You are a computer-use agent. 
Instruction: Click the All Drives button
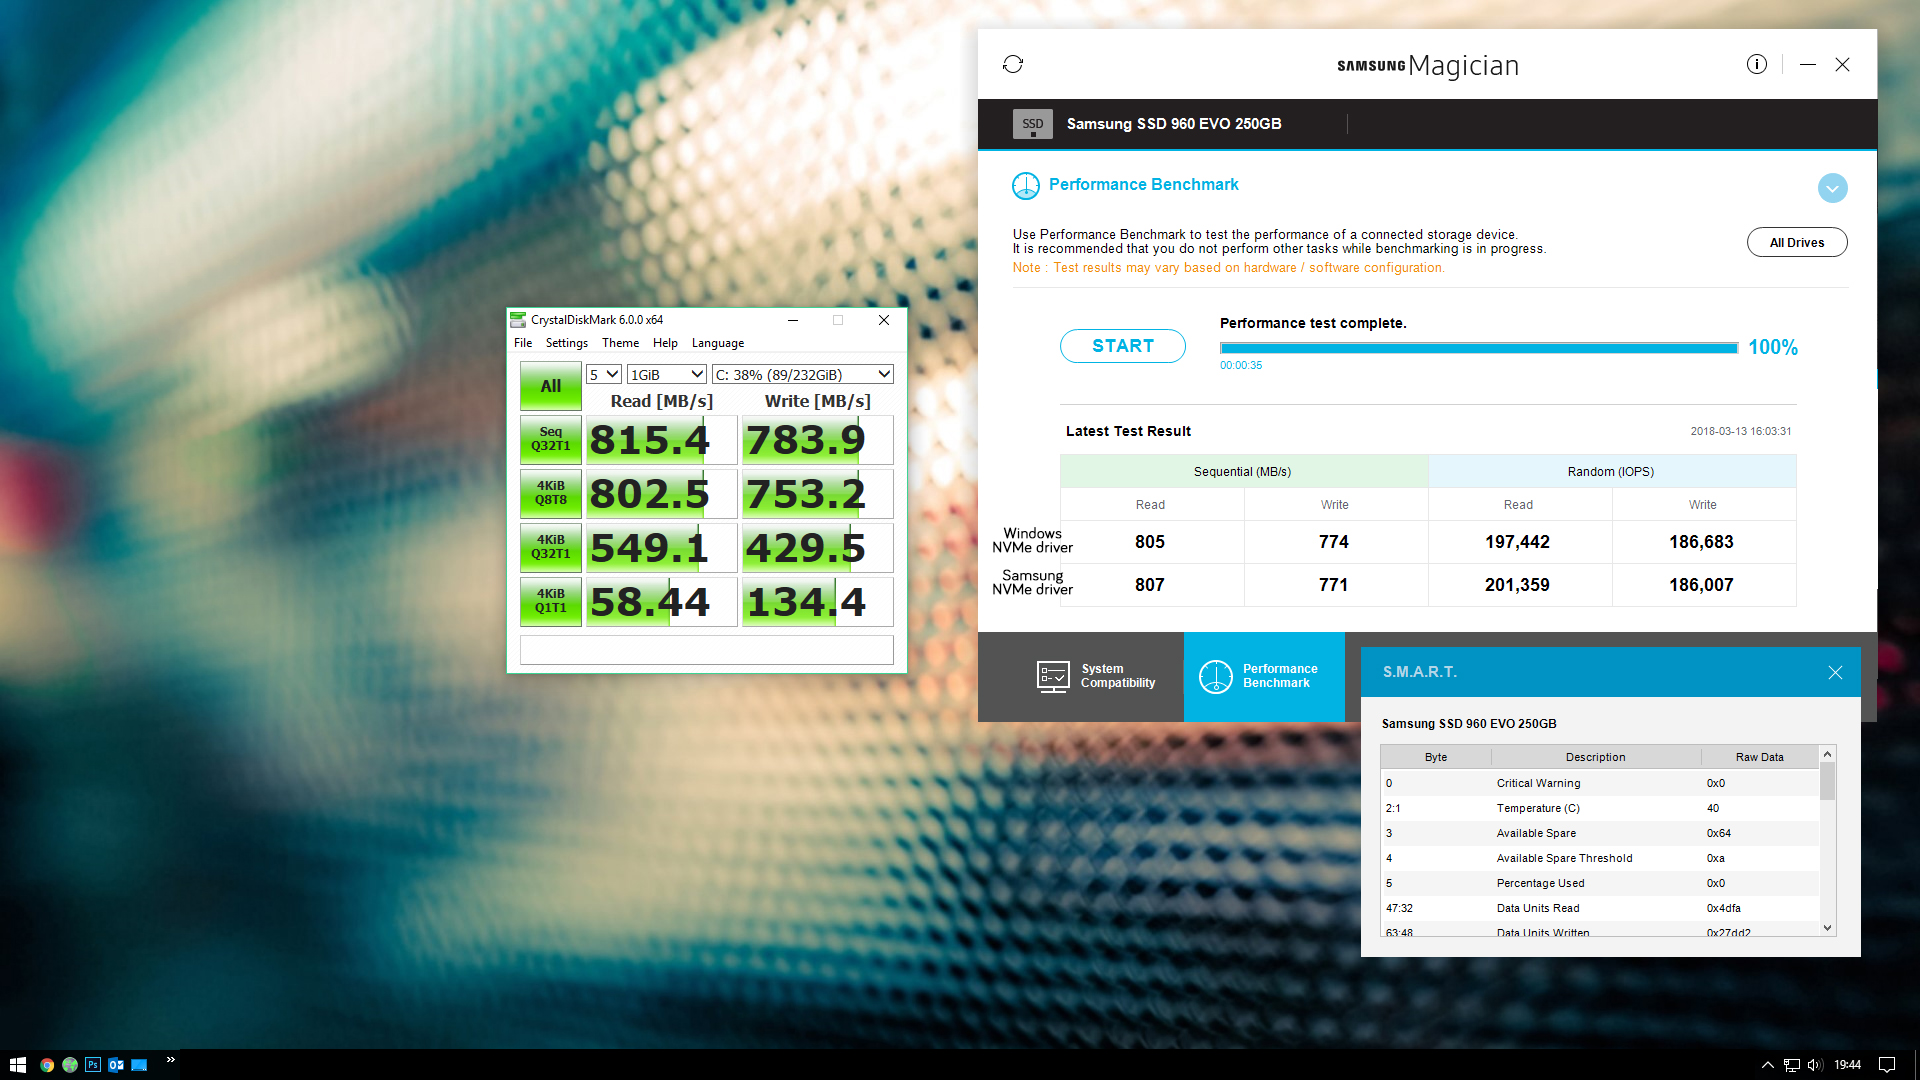(1796, 242)
